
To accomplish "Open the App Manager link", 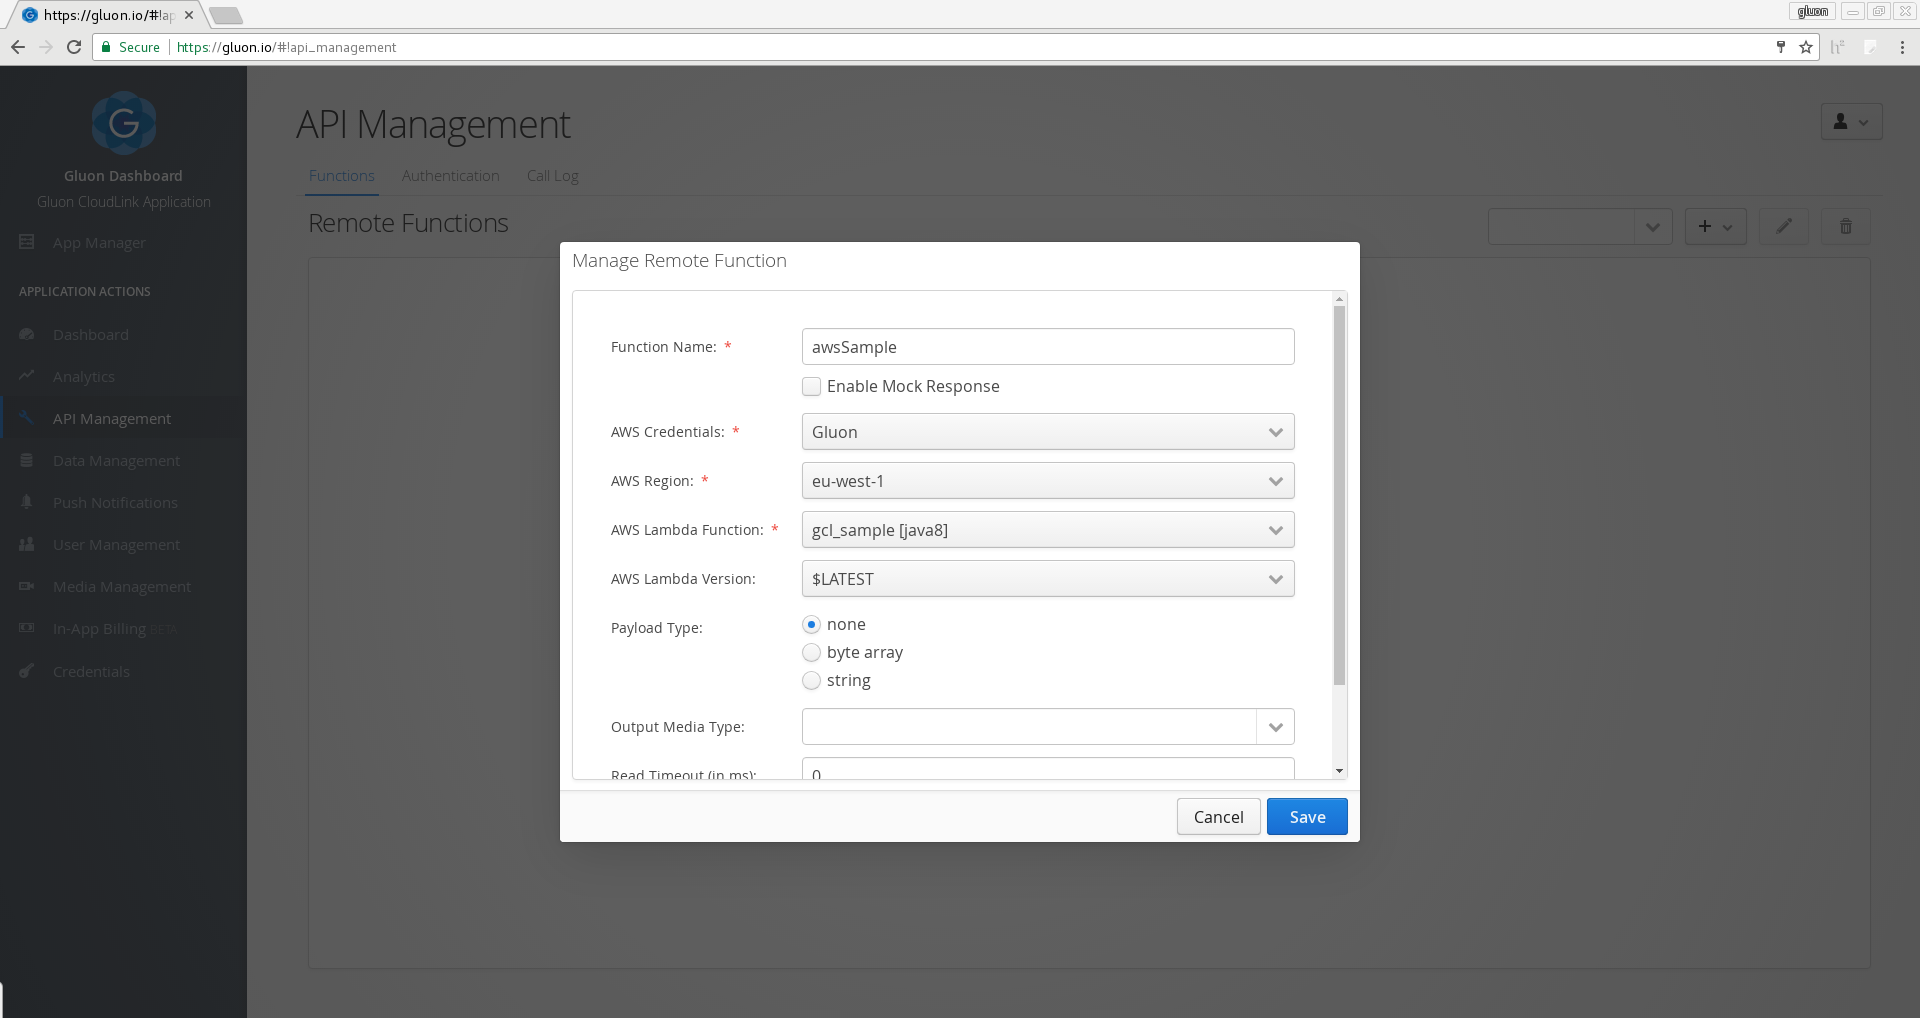I will [x=99, y=243].
